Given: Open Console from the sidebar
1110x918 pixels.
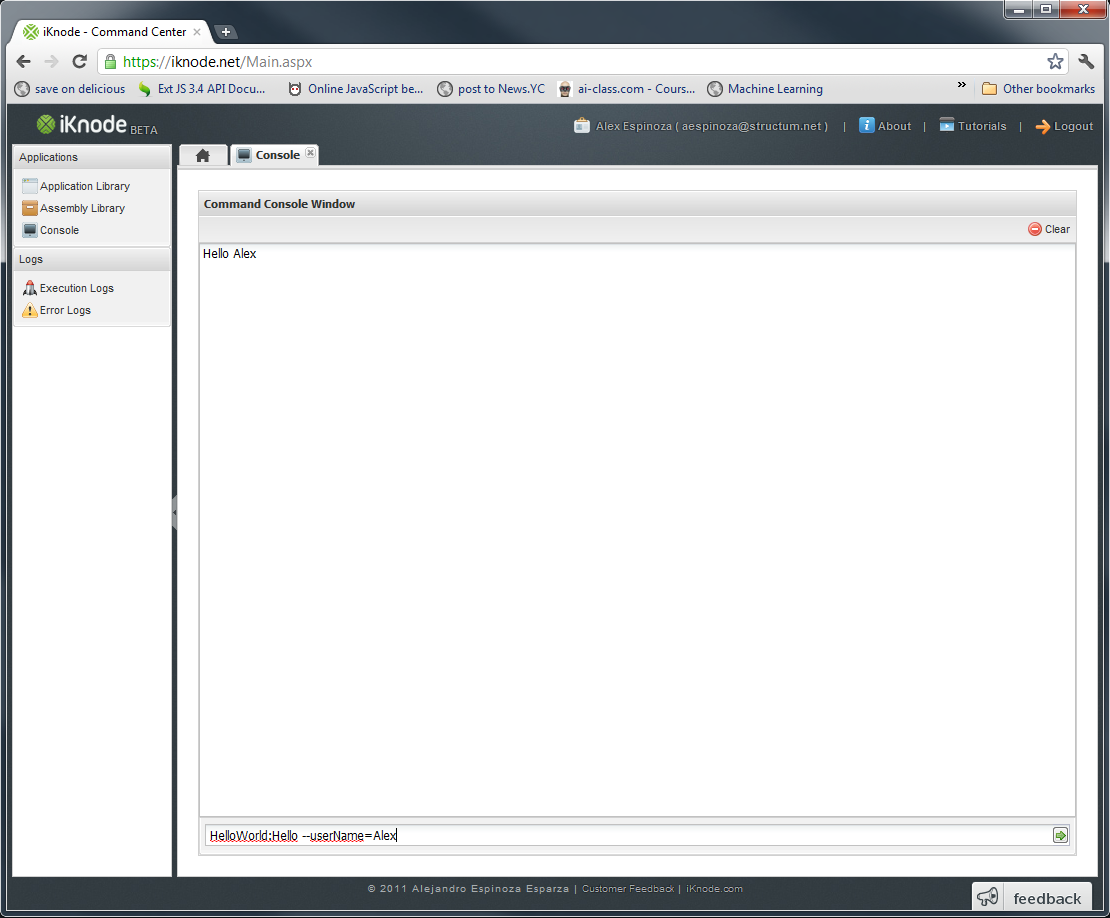Looking at the screenshot, I should click(59, 230).
